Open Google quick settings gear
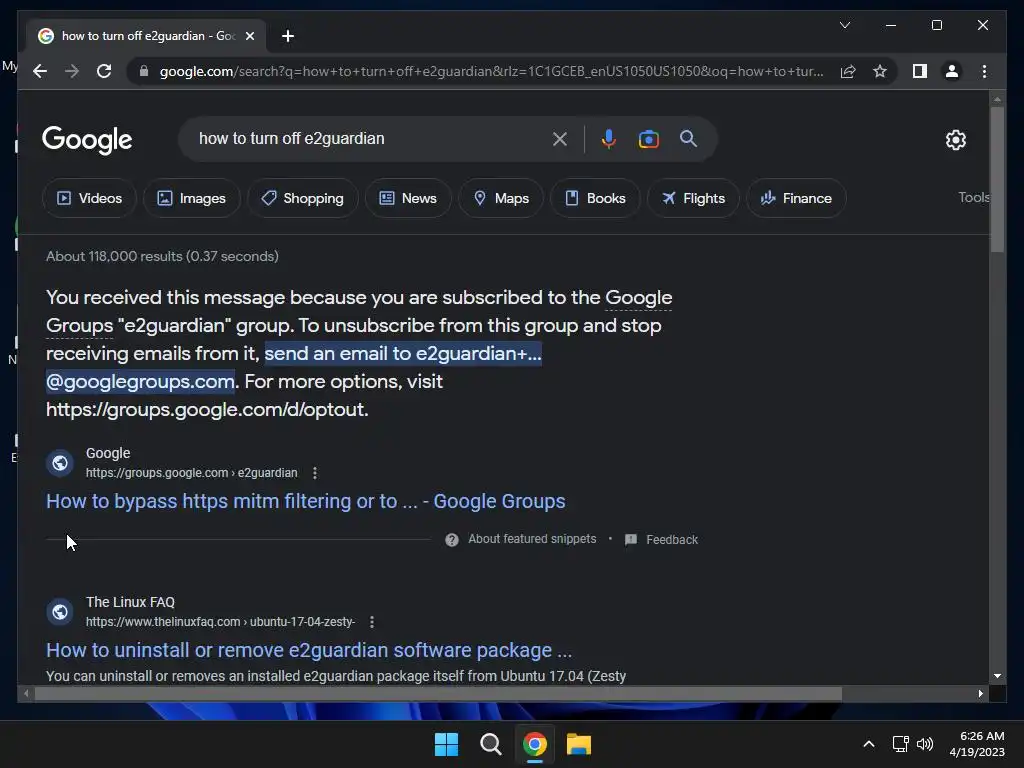Viewport: 1024px width, 768px height. point(955,140)
